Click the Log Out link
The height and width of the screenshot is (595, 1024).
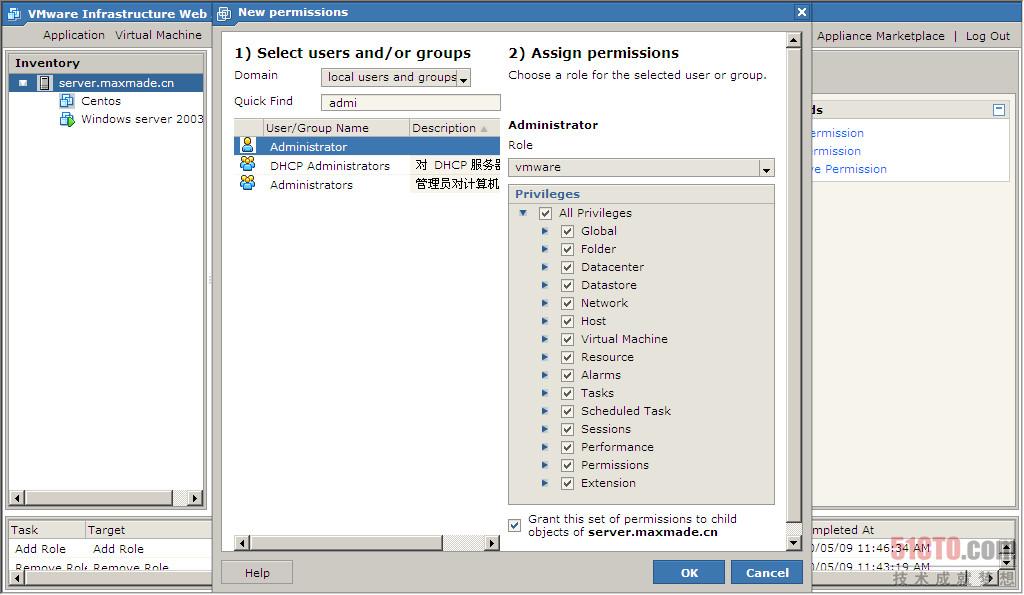(987, 36)
